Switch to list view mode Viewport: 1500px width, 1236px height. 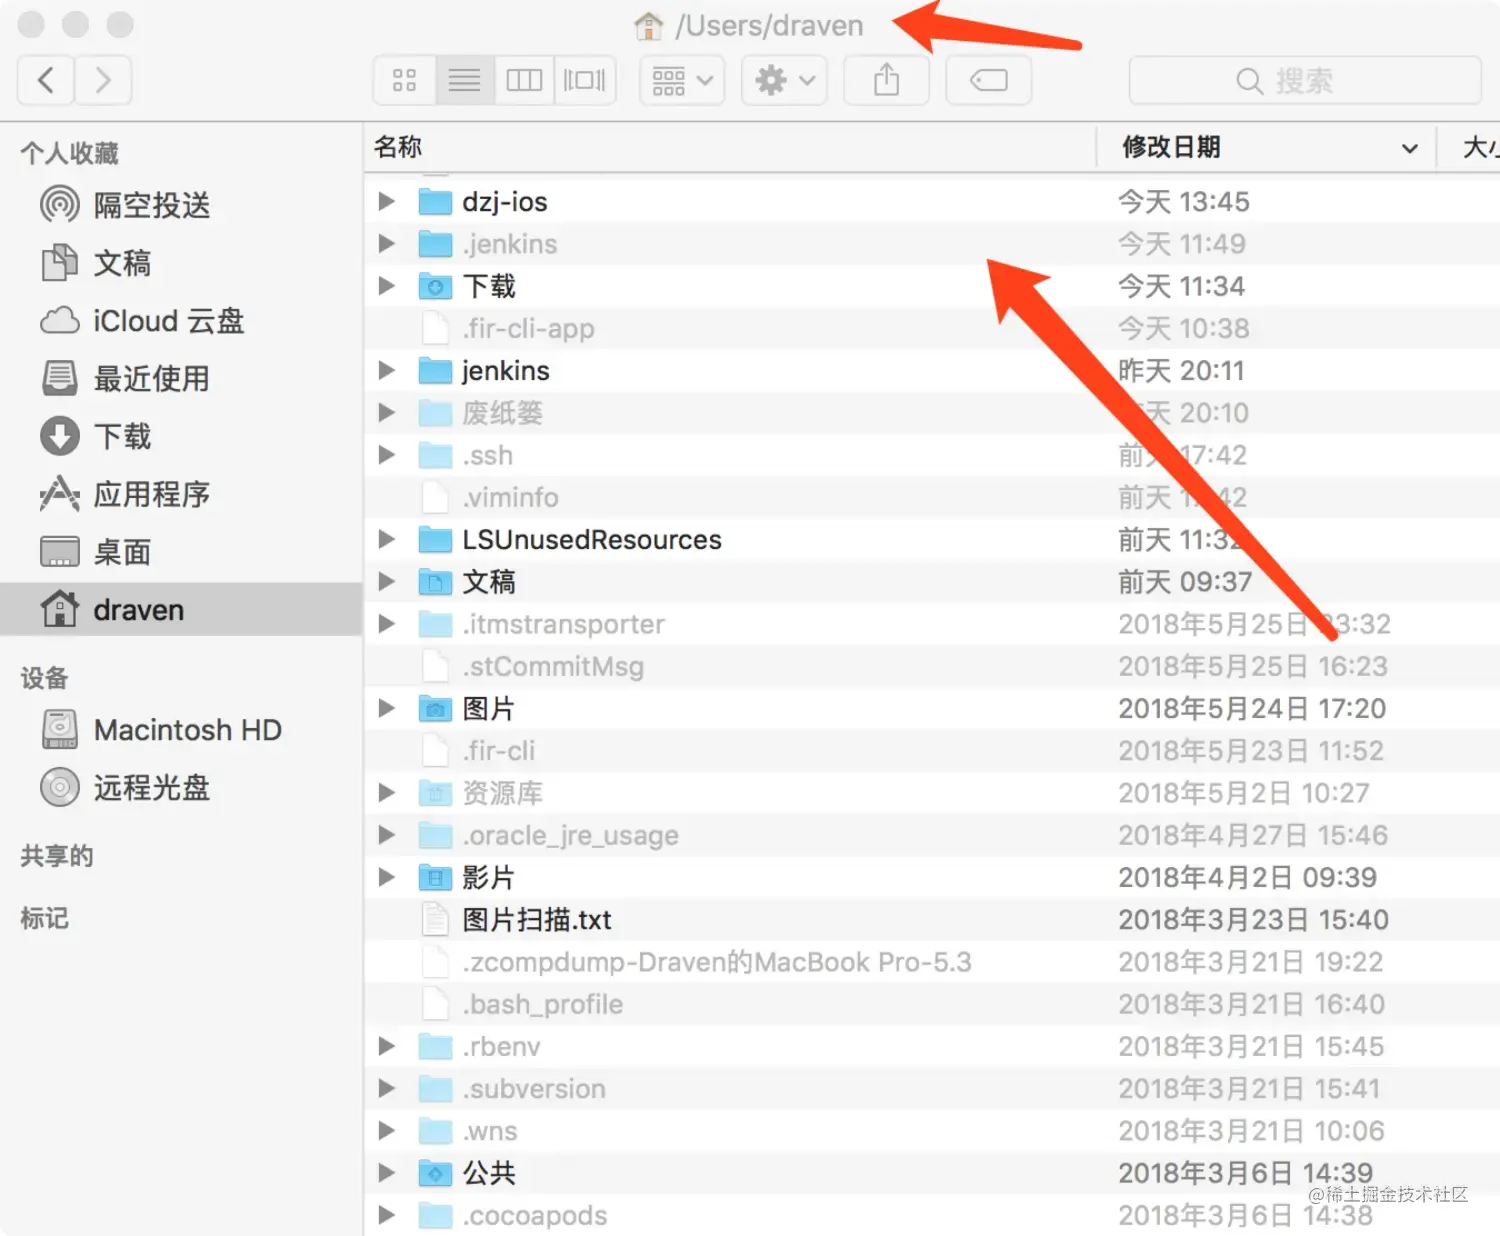click(465, 80)
